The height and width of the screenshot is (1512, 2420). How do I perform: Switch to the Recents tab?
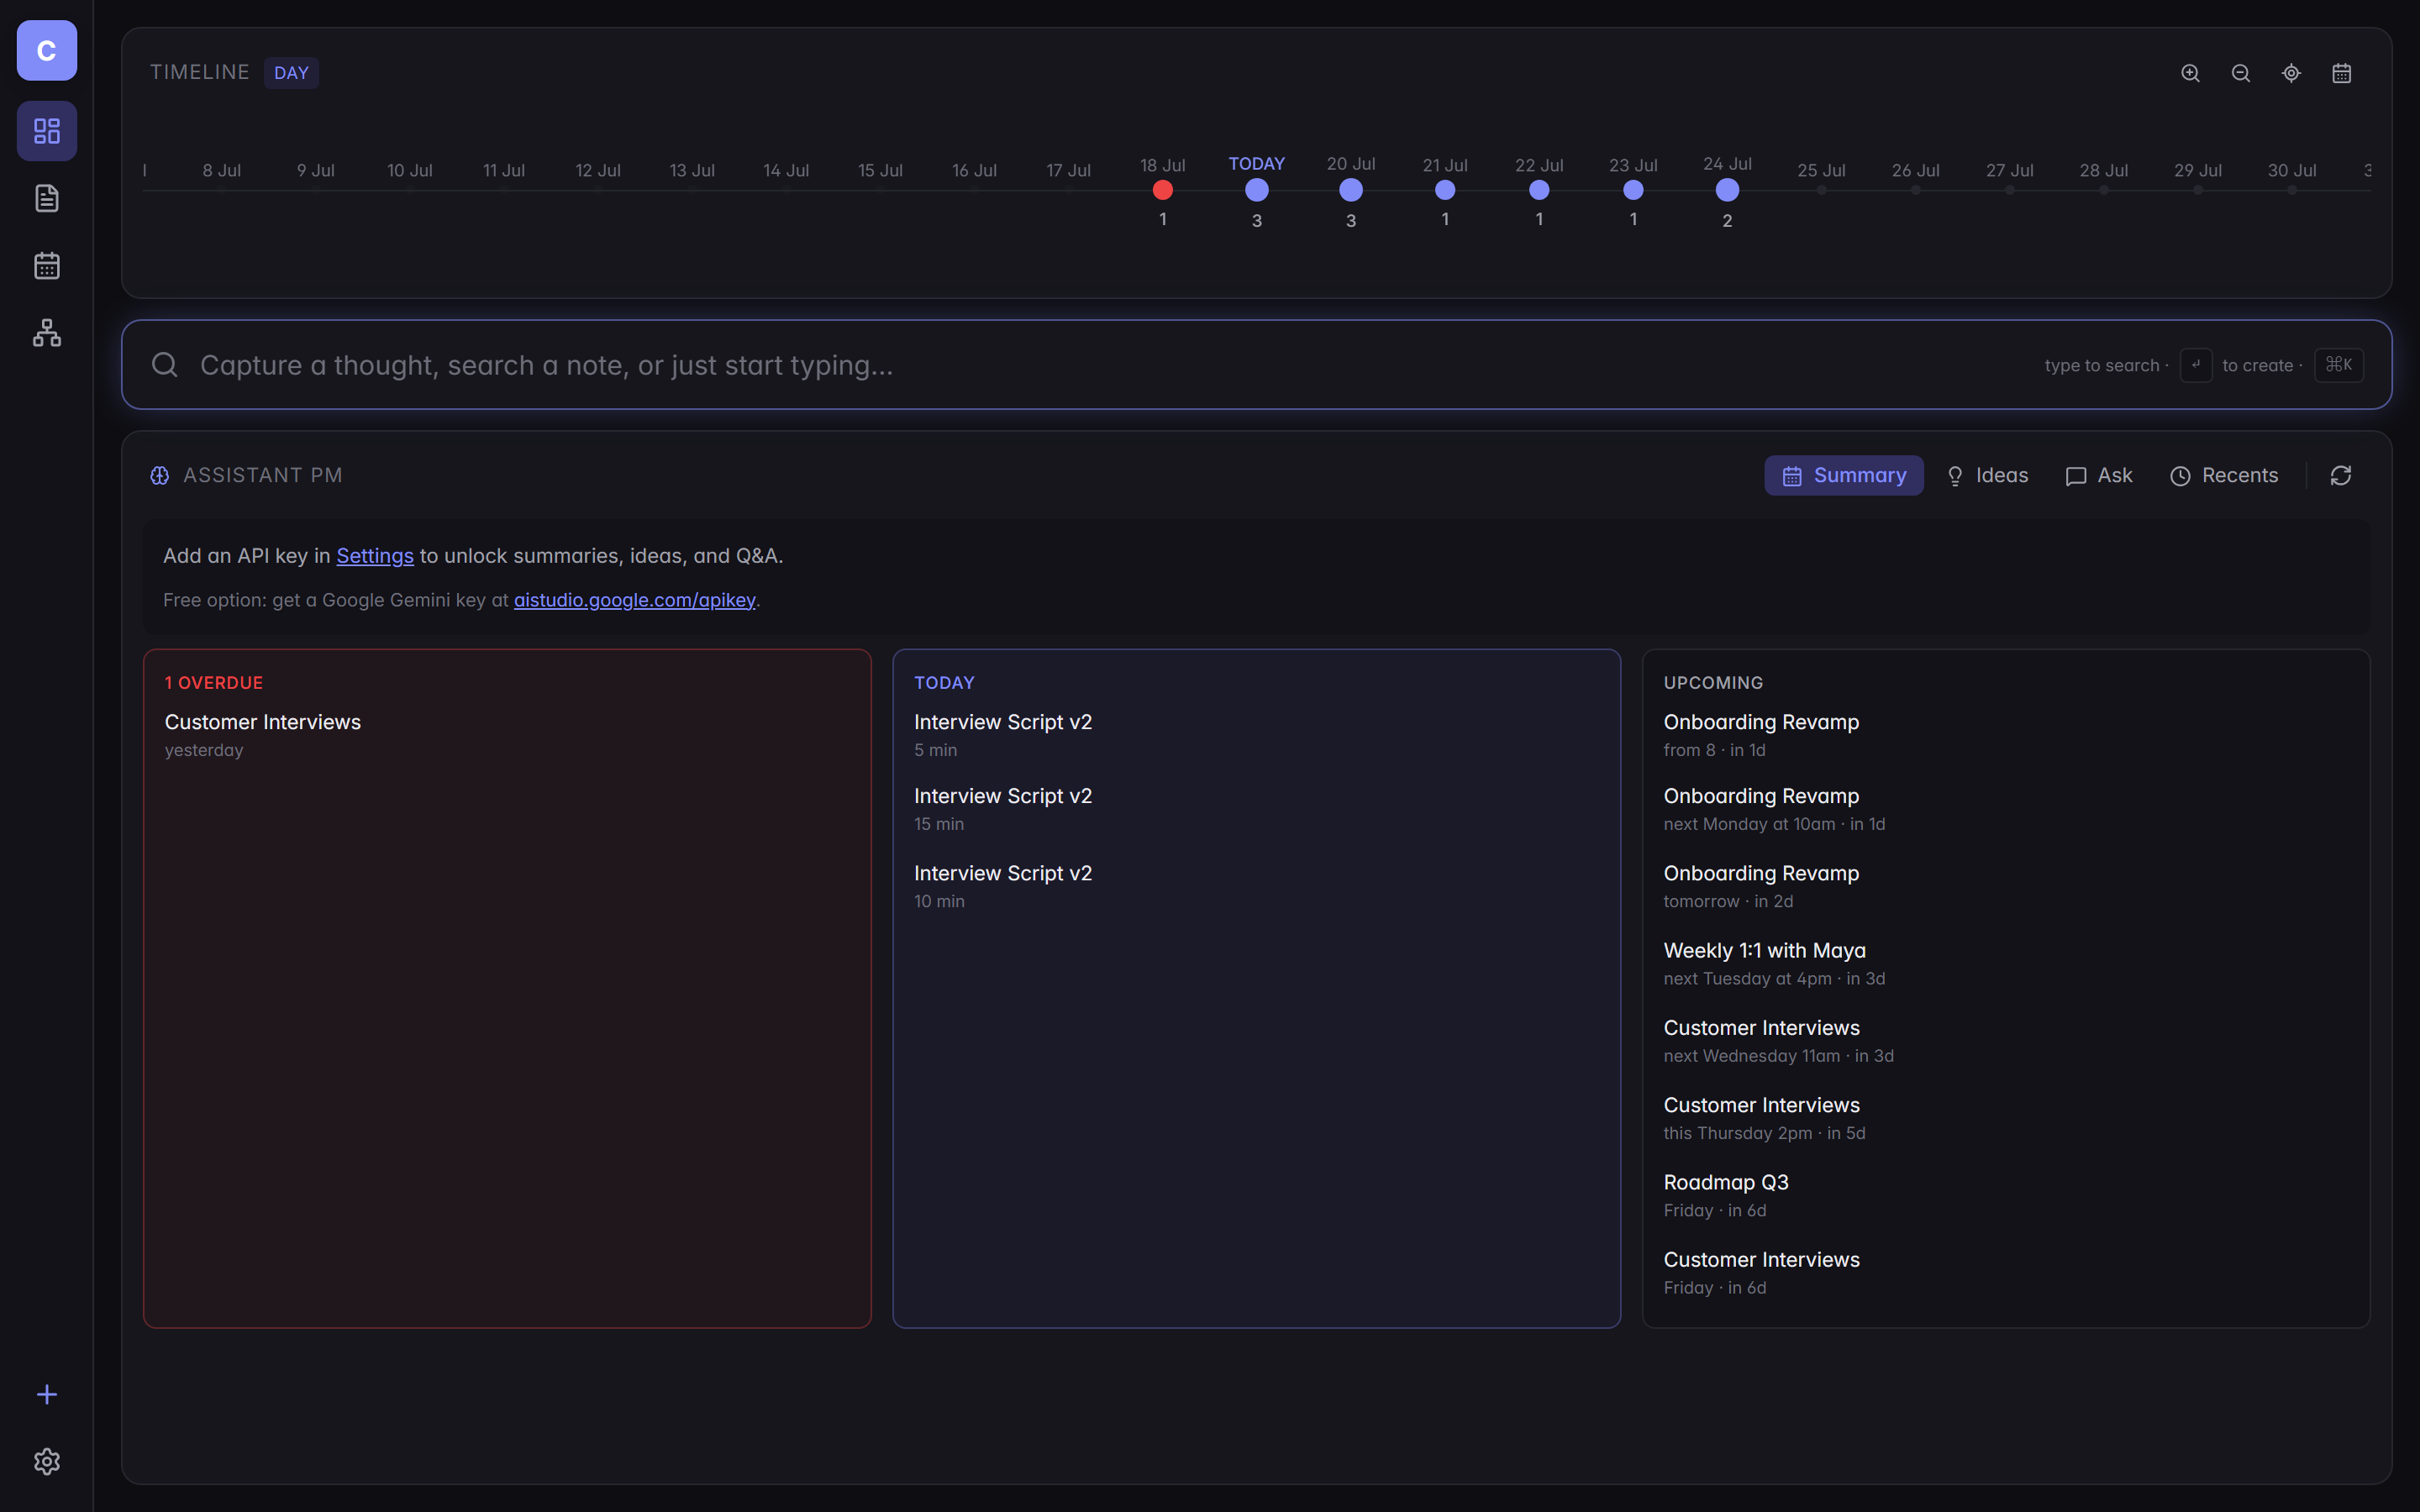[2224, 476]
